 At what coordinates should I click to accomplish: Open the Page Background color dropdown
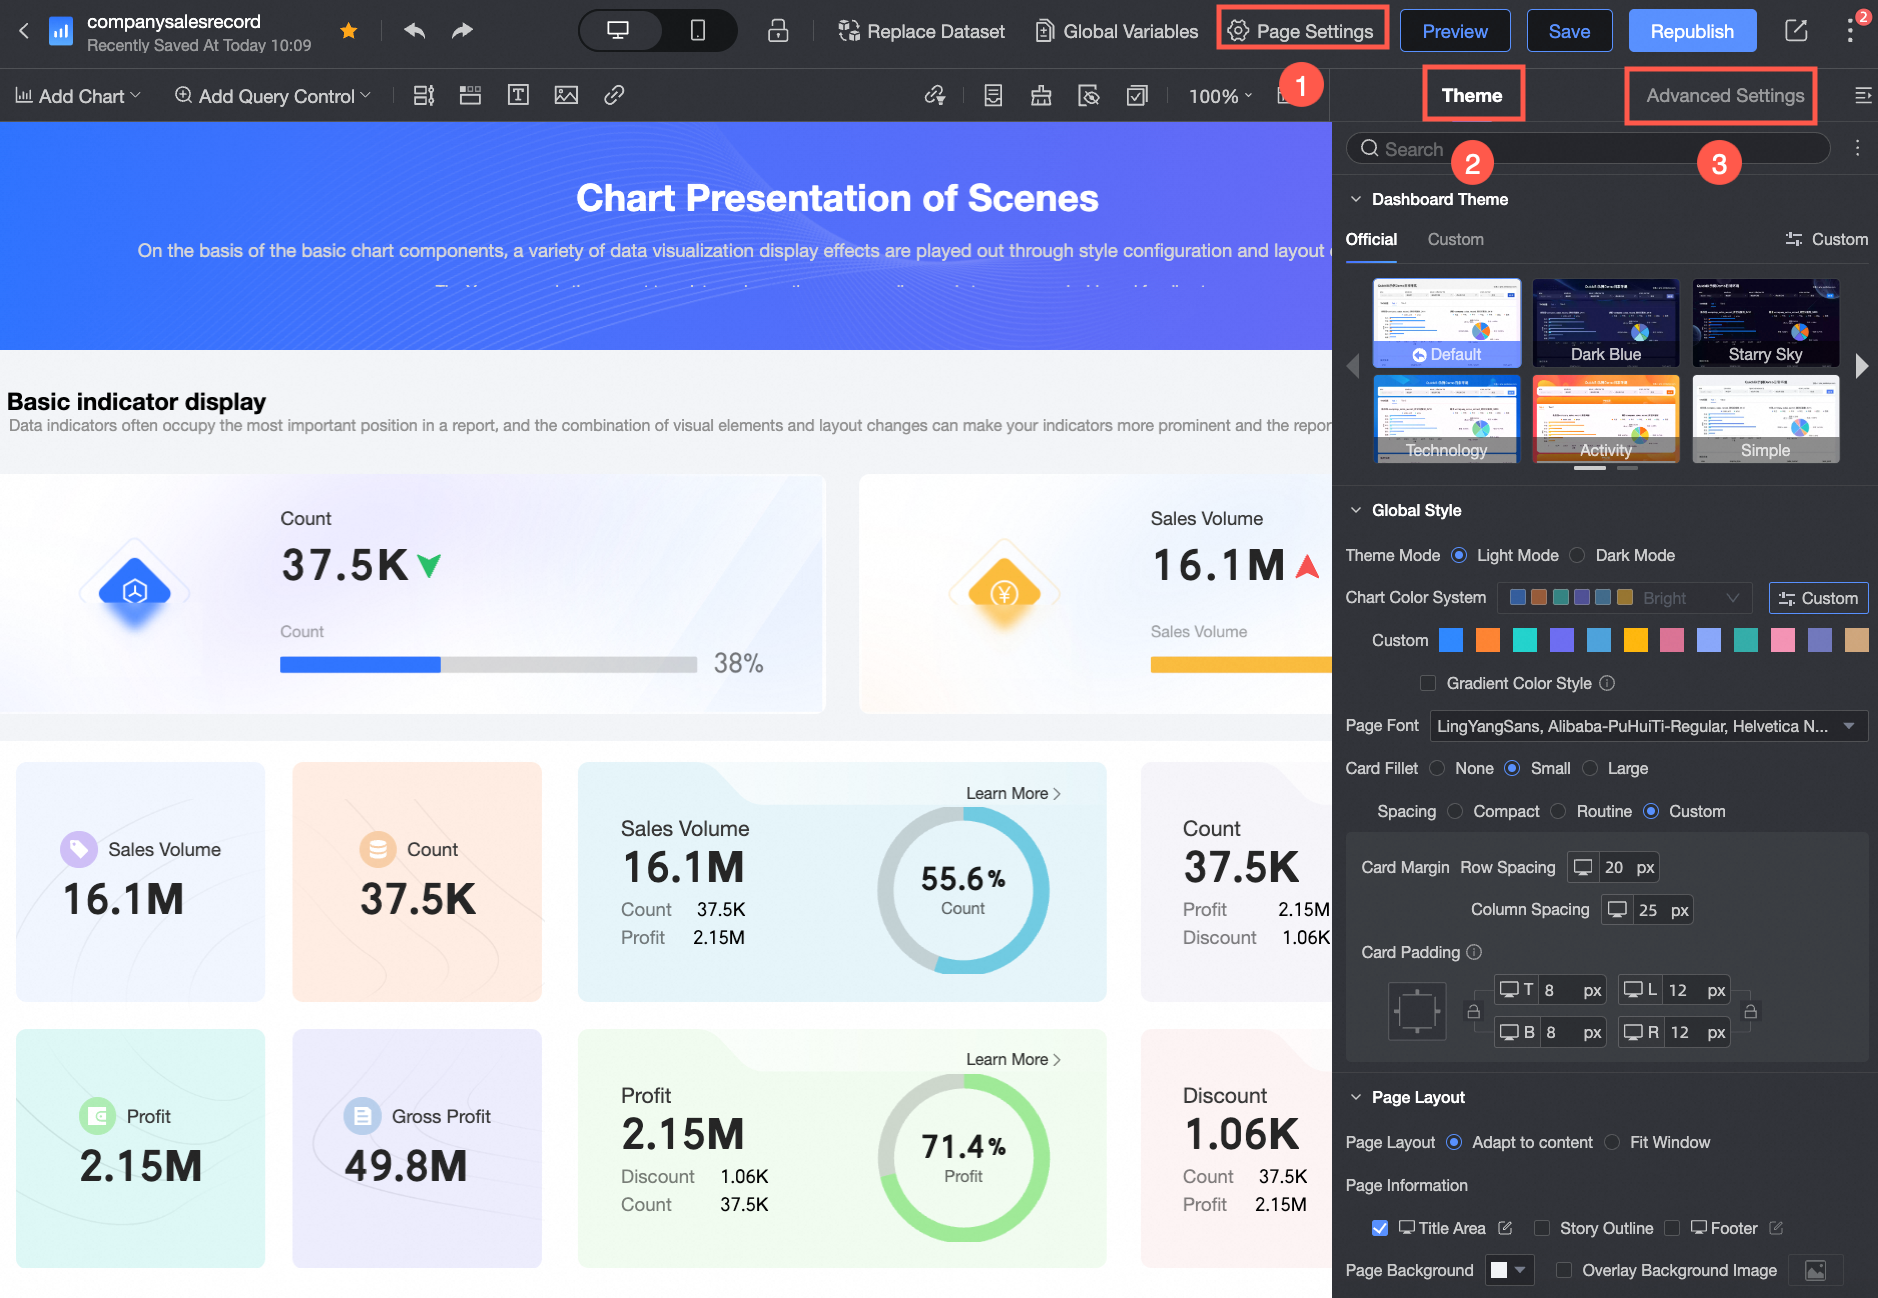[1509, 1270]
